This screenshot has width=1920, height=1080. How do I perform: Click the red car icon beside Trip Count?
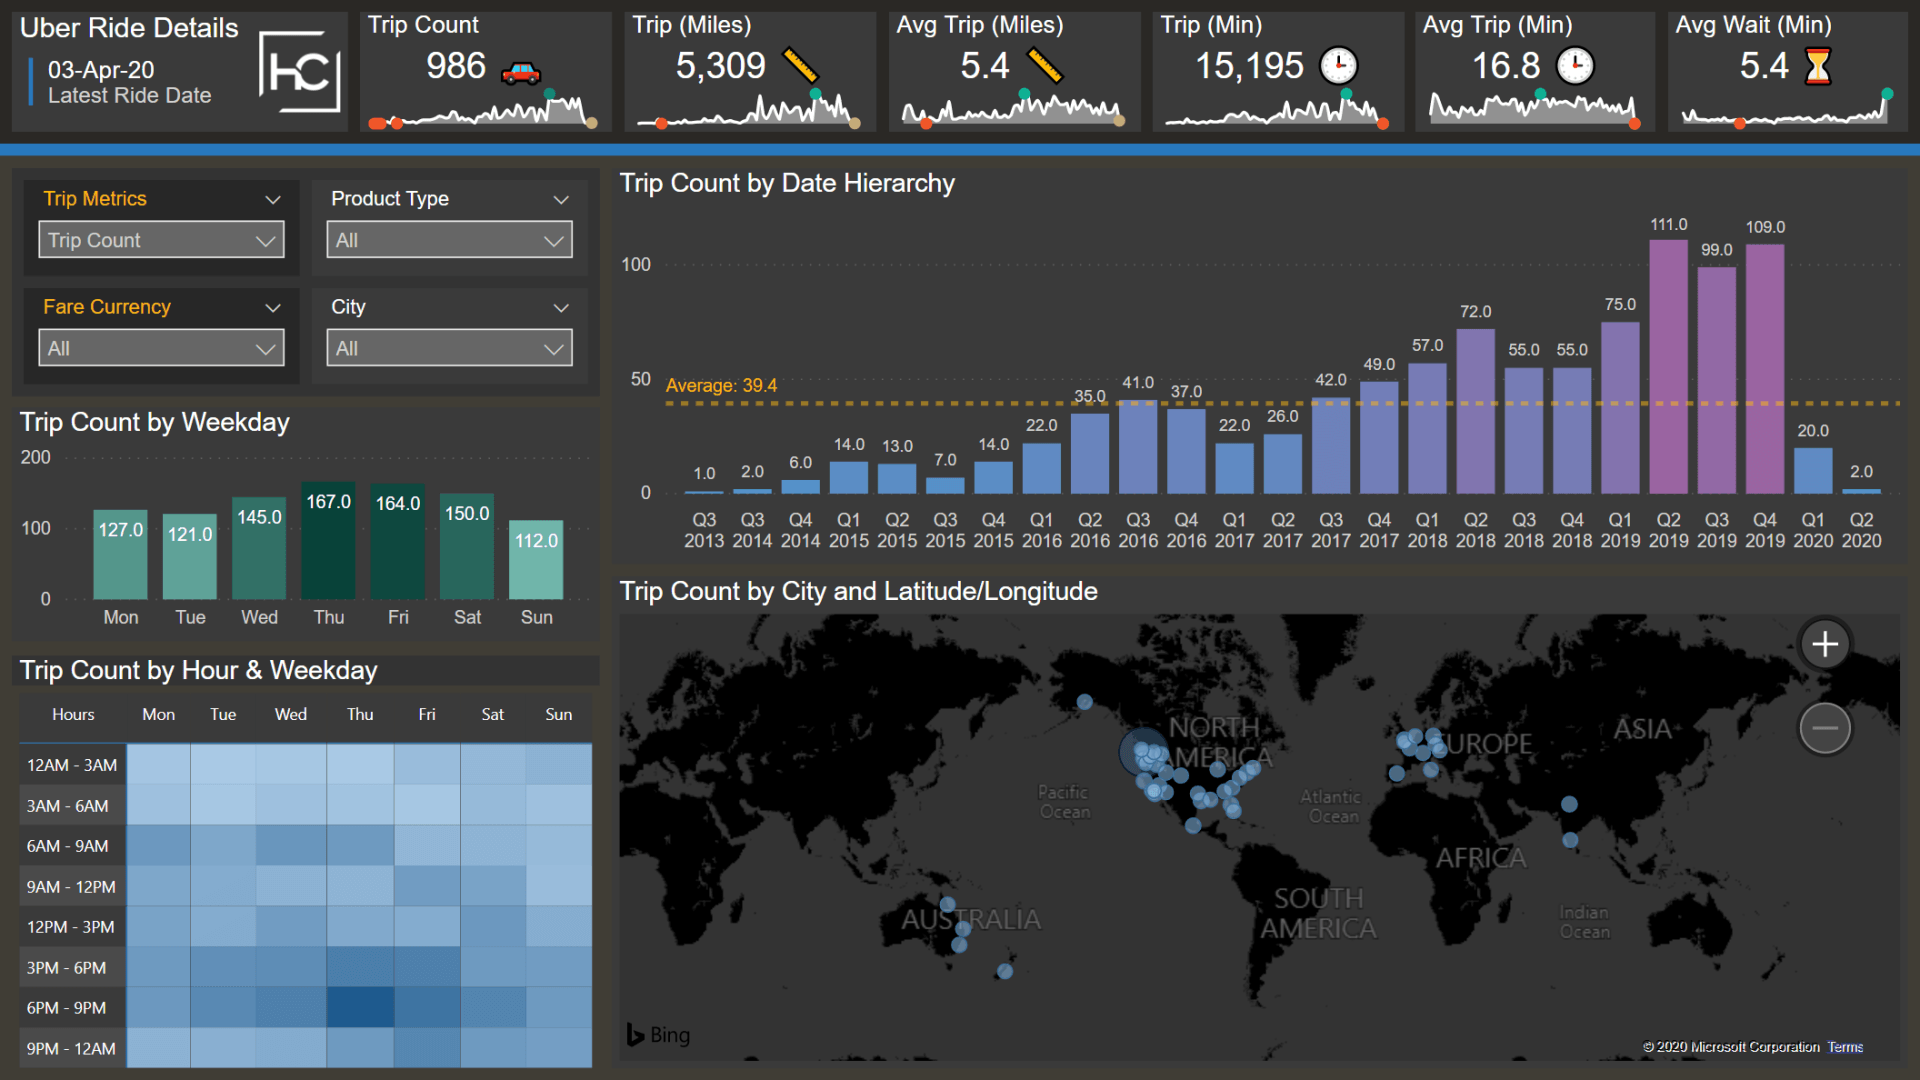520,71
